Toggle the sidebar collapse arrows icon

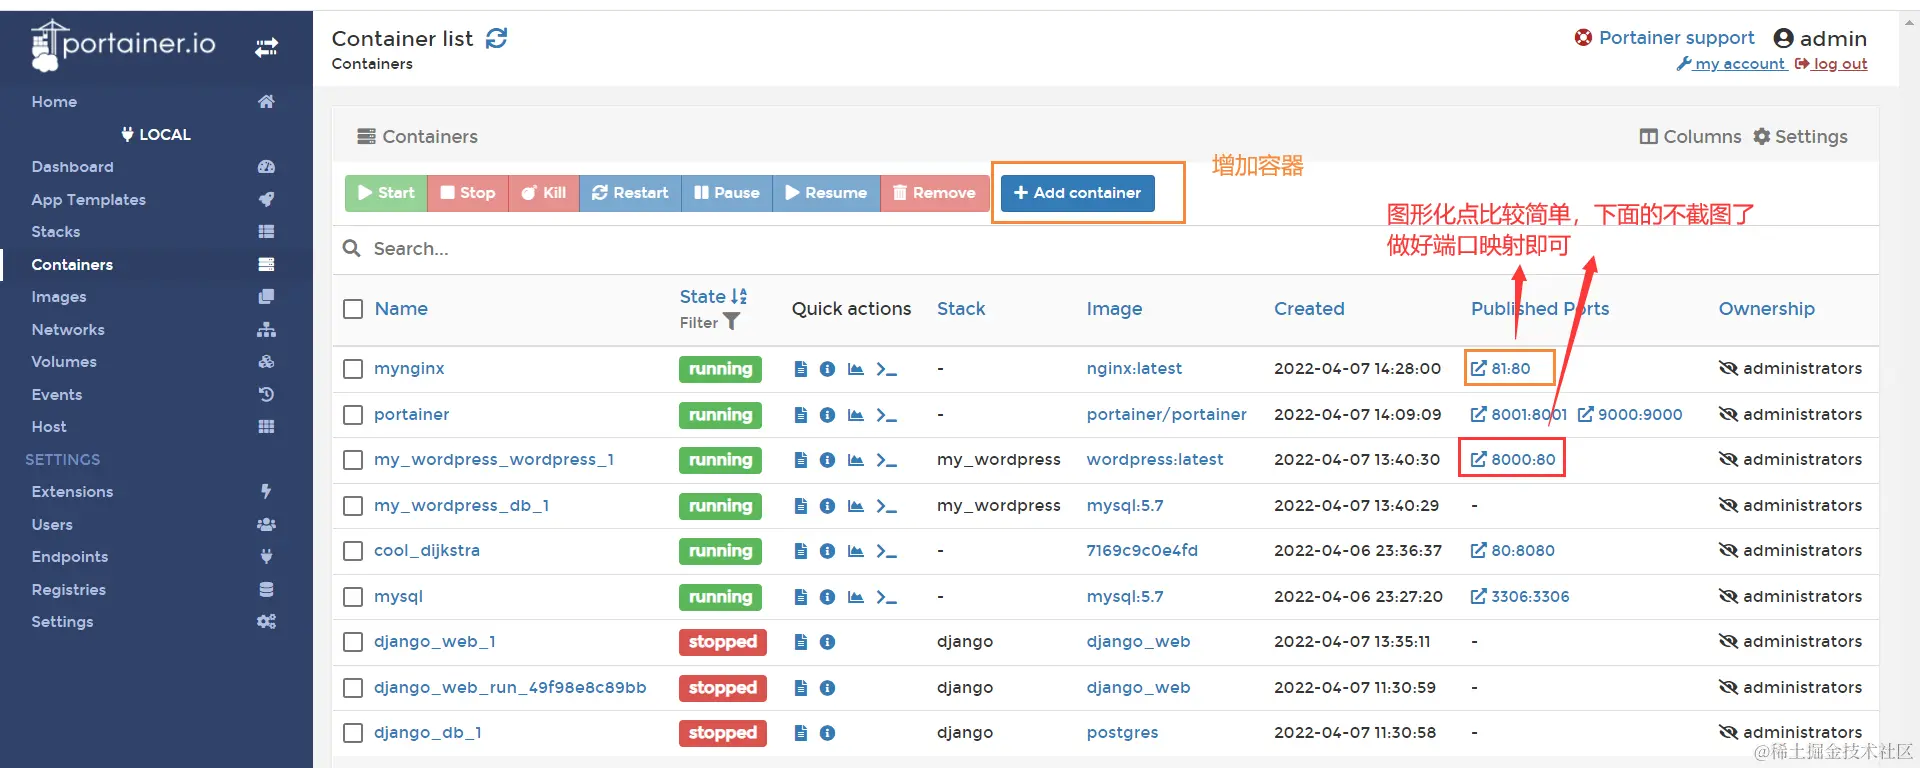tap(266, 47)
